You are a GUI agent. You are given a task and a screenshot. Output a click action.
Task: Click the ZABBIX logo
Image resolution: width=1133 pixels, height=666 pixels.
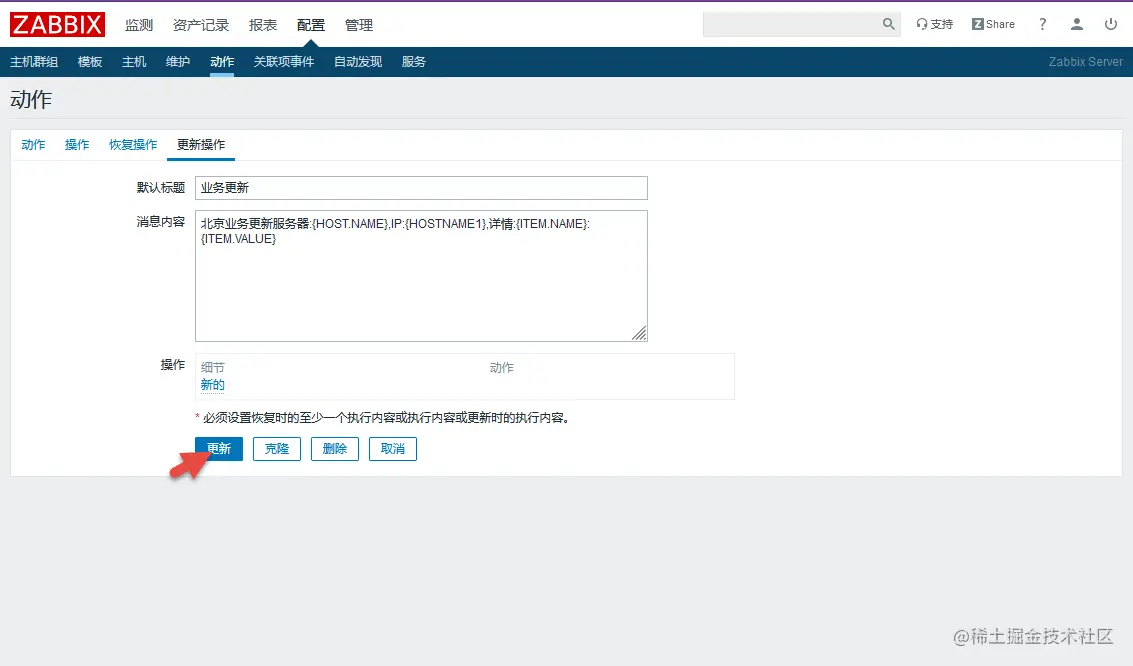(x=56, y=24)
